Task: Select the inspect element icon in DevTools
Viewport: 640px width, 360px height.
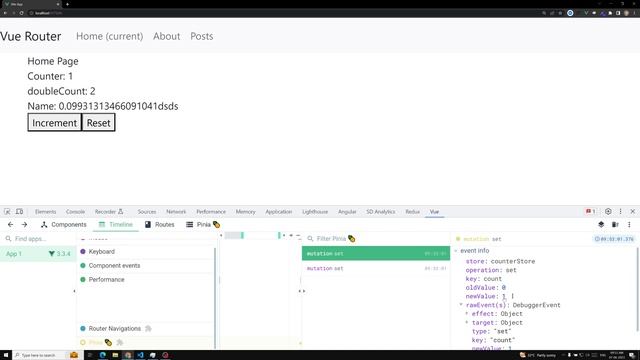Action: (7, 211)
